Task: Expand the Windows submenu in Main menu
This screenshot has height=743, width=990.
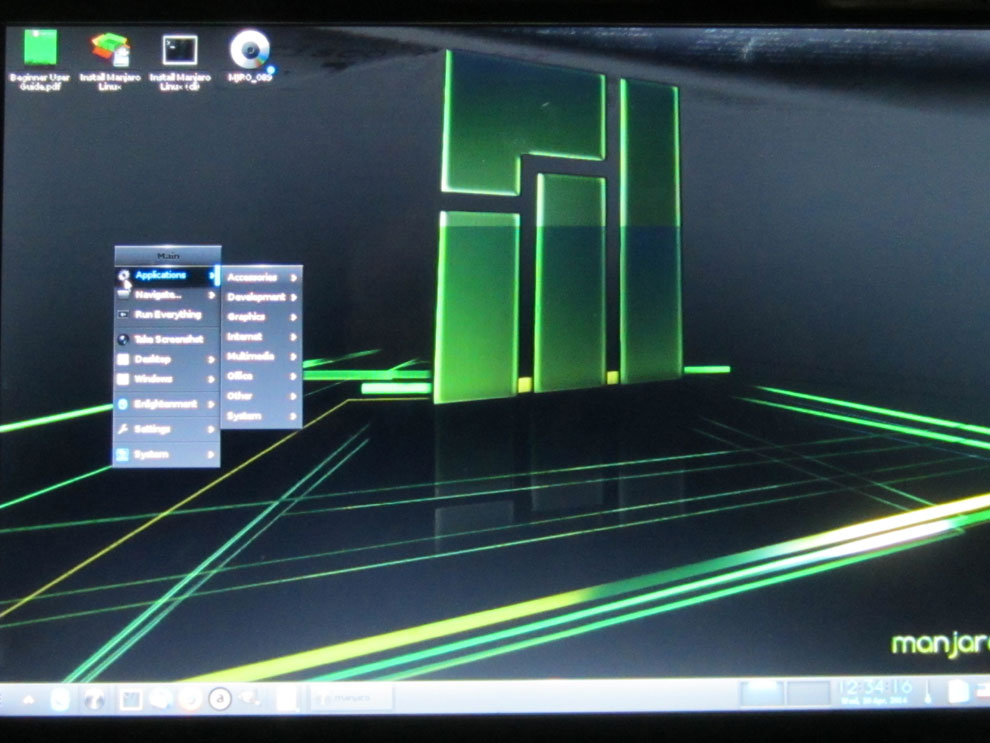Action: 167,379
